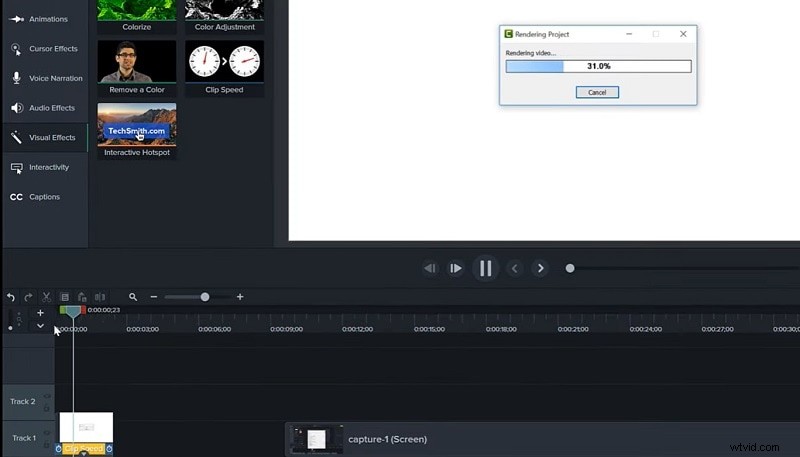Click the Cut scissors icon
This screenshot has height=457, width=800.
46,297
